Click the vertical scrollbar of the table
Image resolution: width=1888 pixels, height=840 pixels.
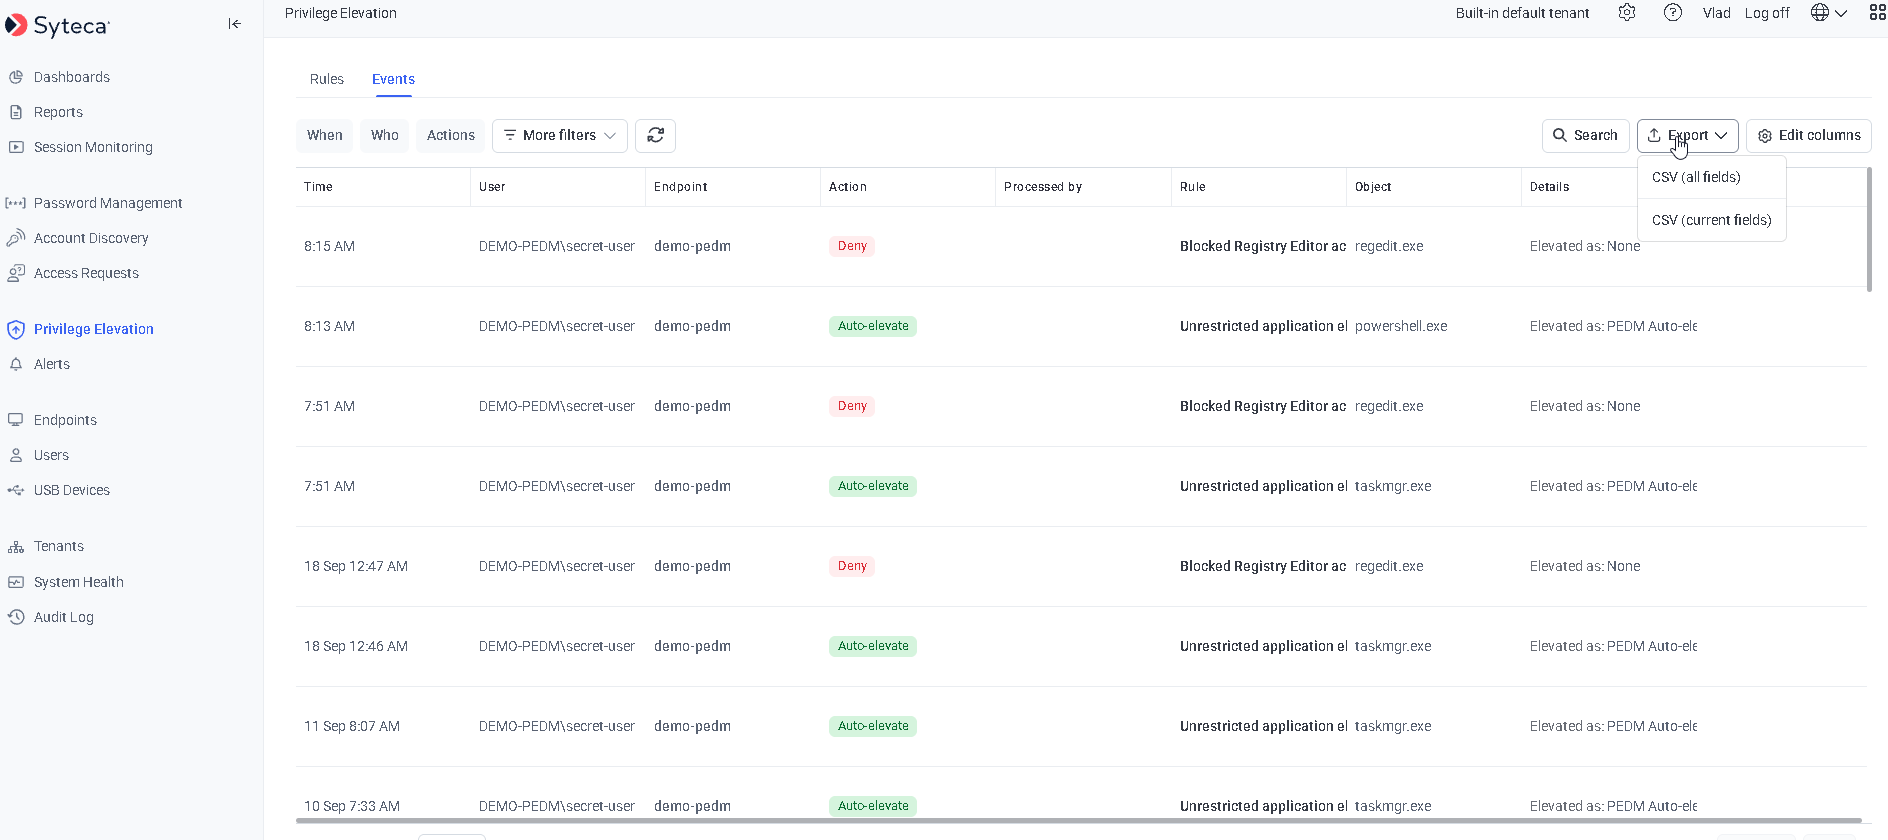tap(1869, 230)
